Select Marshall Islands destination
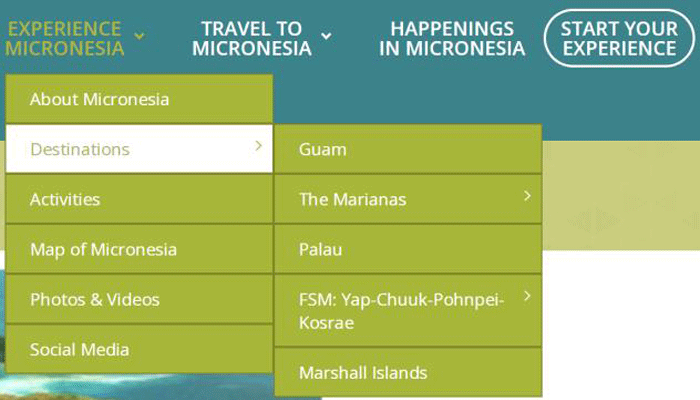700x400 pixels. [408, 372]
